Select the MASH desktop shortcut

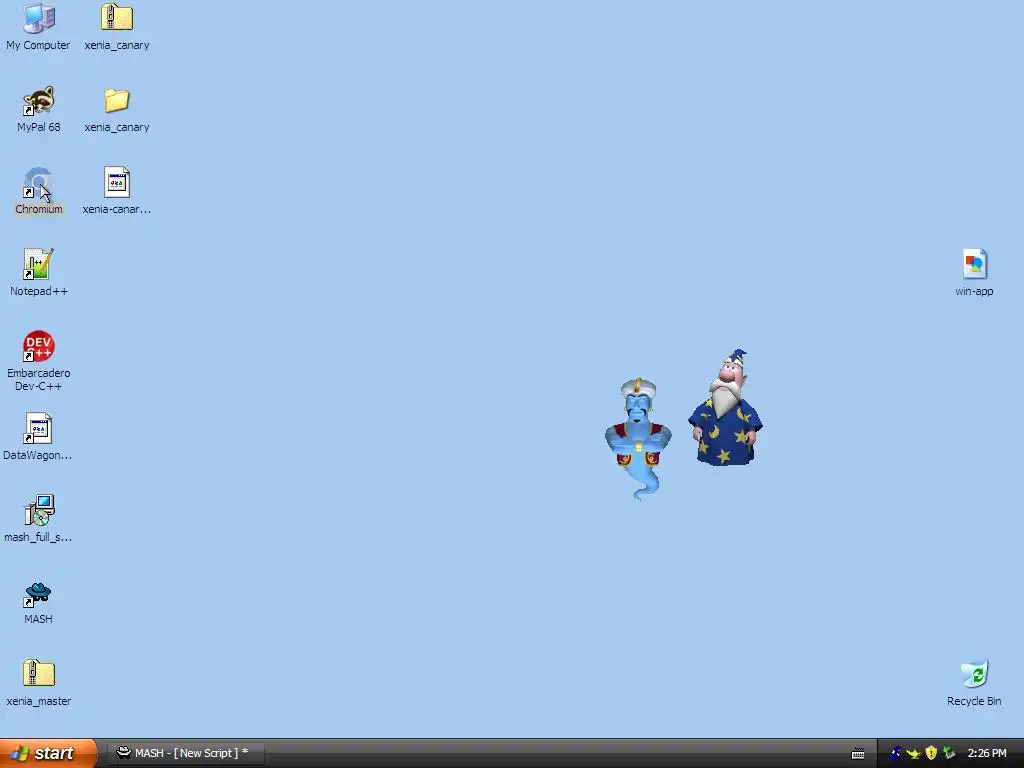[x=38, y=602]
